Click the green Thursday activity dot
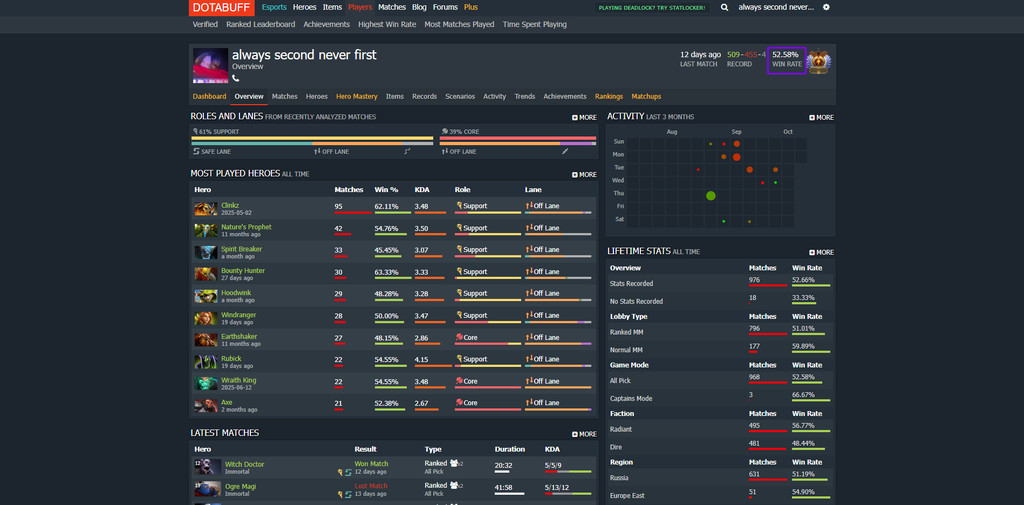 click(711, 195)
